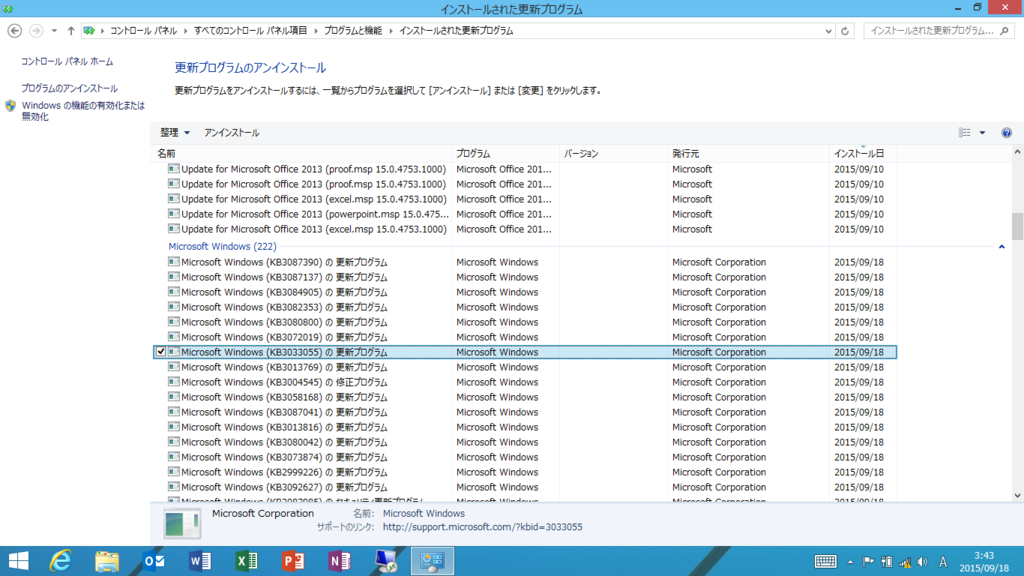This screenshot has height=576, width=1024.
Task: Select the KB3087137 update row
Action: (524, 277)
